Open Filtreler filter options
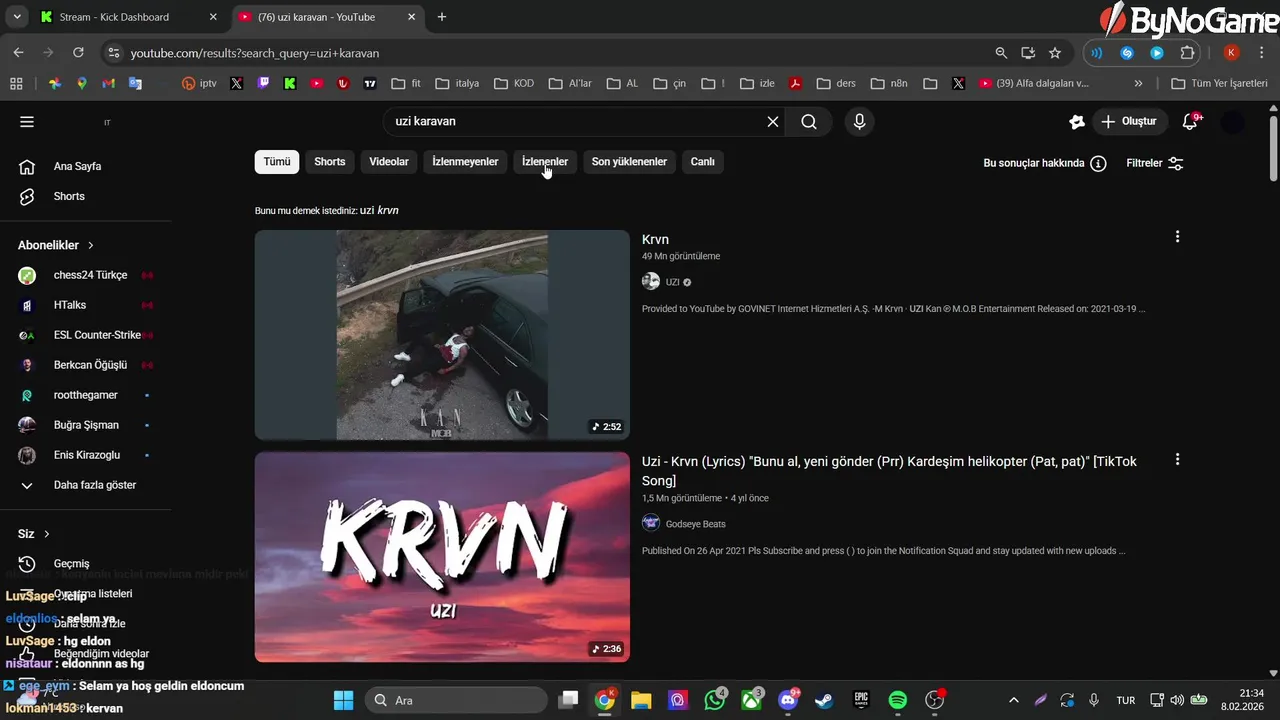1280x720 pixels. [x=1155, y=163]
